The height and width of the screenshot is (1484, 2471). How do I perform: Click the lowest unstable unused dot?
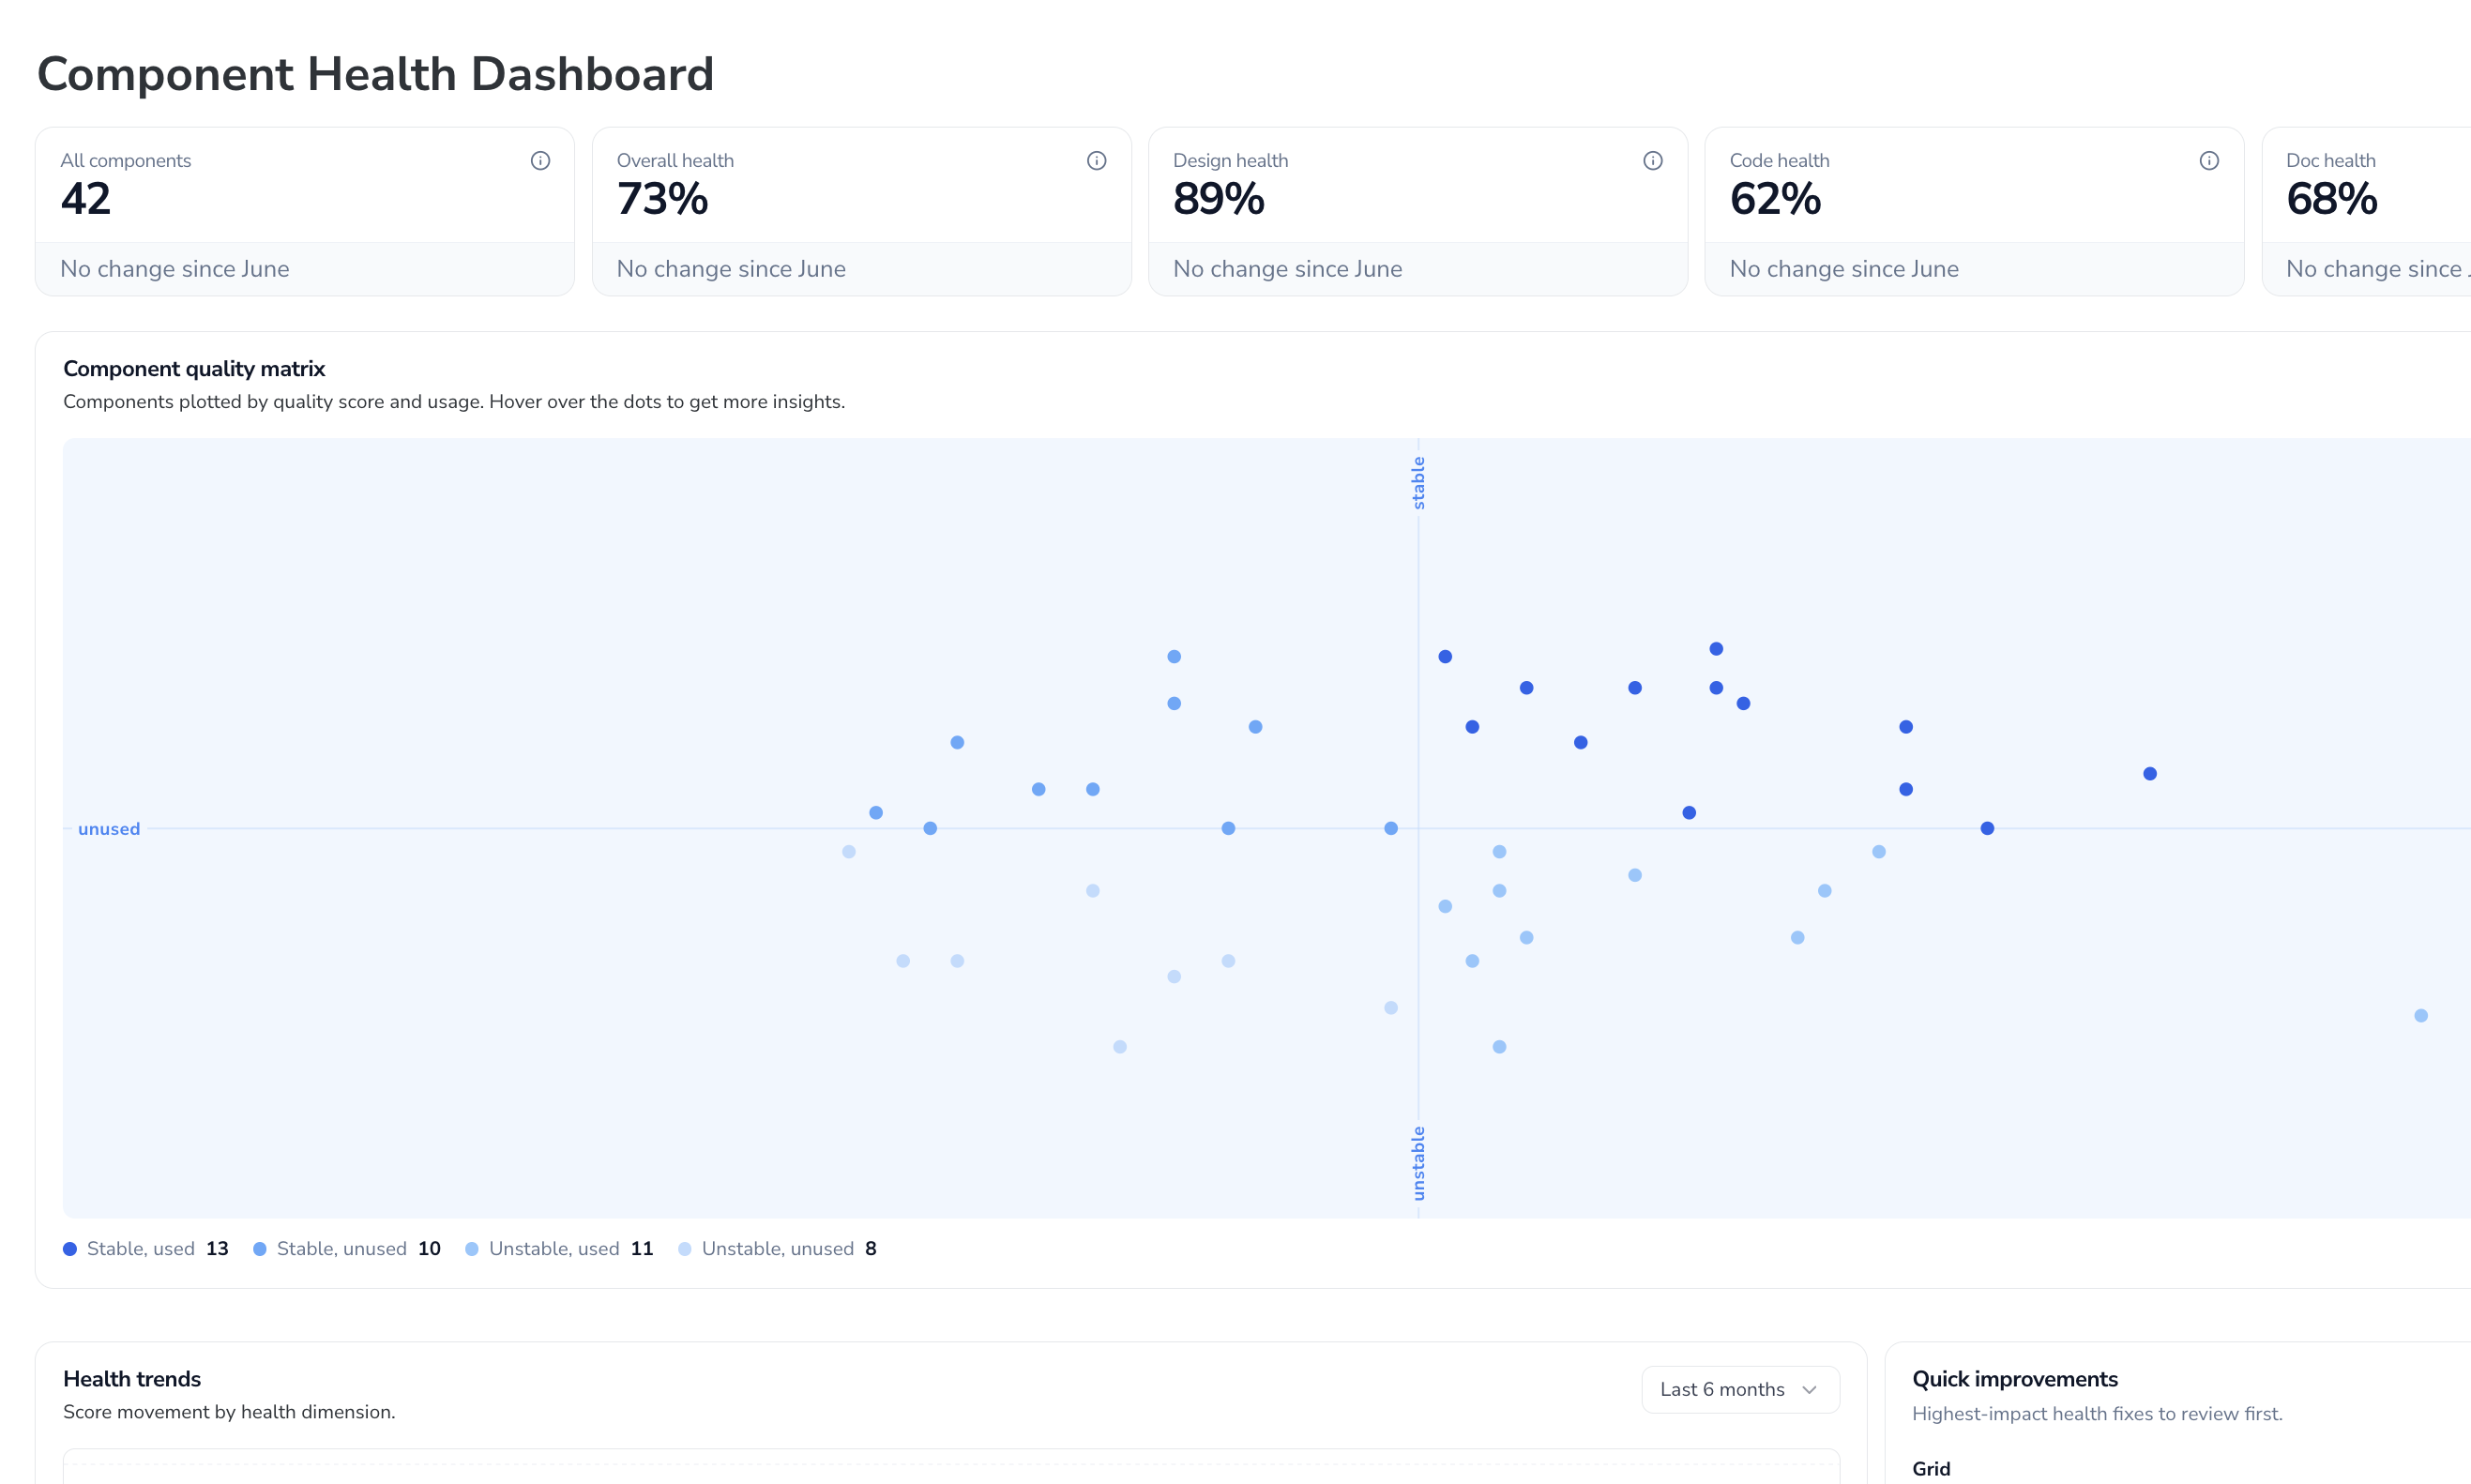tap(1120, 1047)
